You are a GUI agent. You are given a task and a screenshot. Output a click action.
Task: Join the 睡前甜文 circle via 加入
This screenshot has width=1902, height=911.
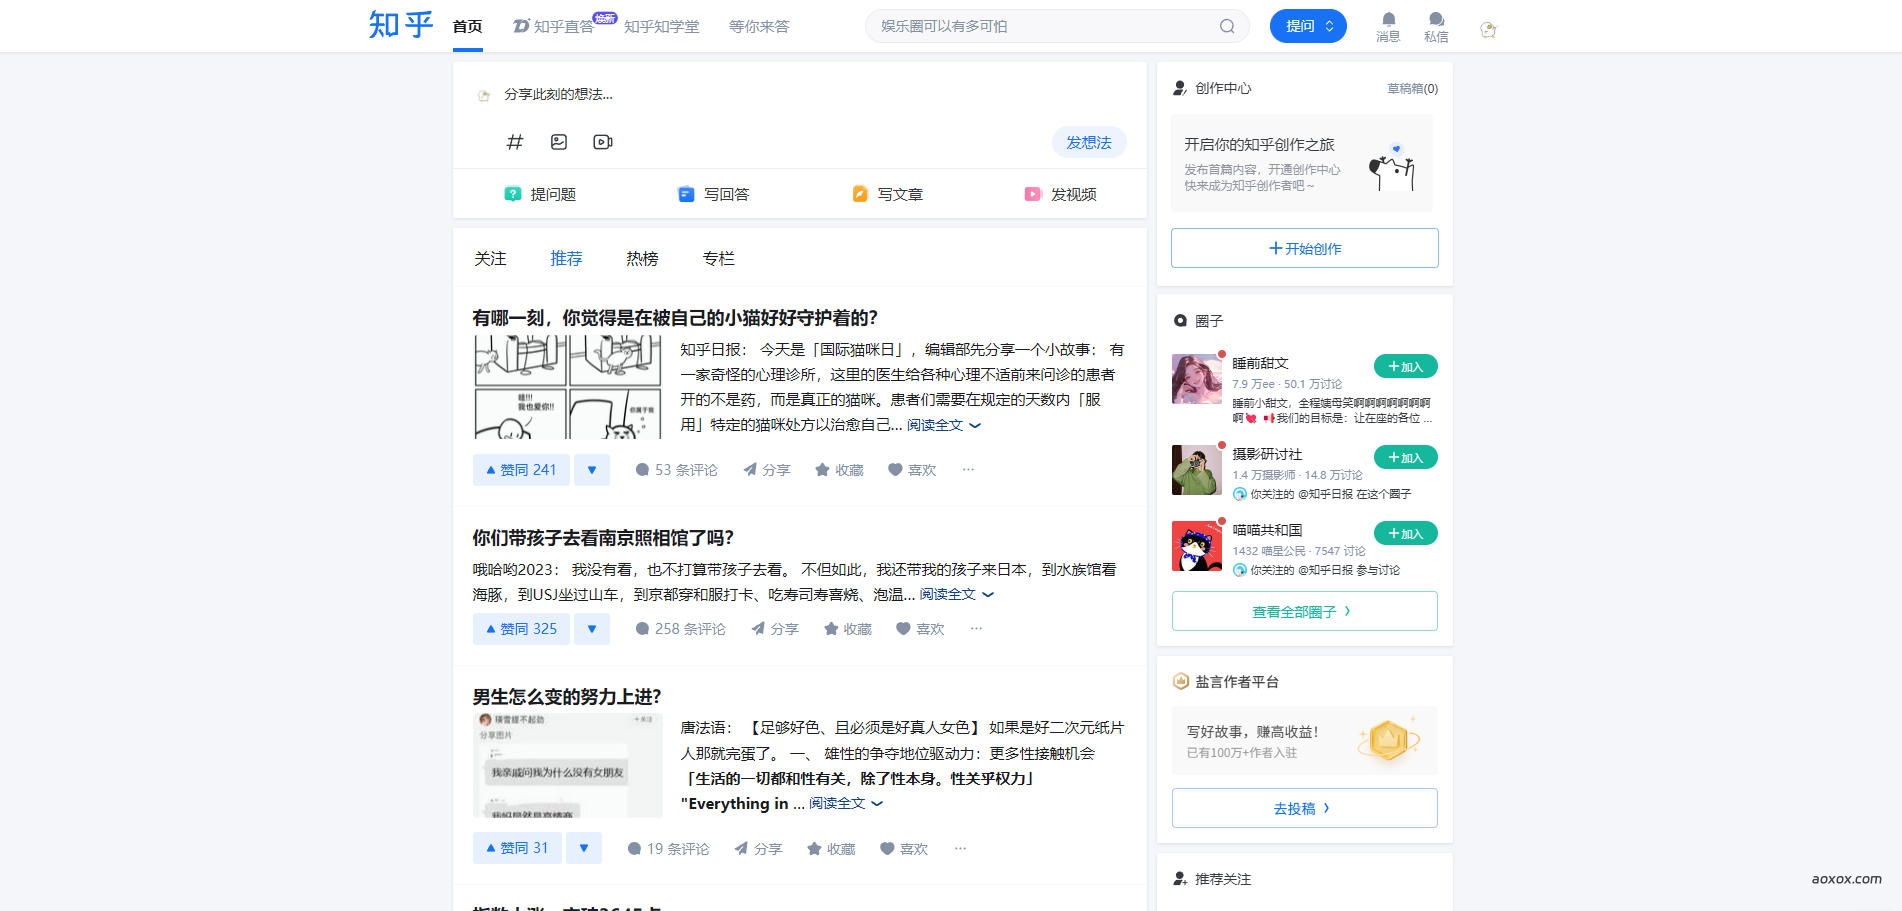point(1405,366)
